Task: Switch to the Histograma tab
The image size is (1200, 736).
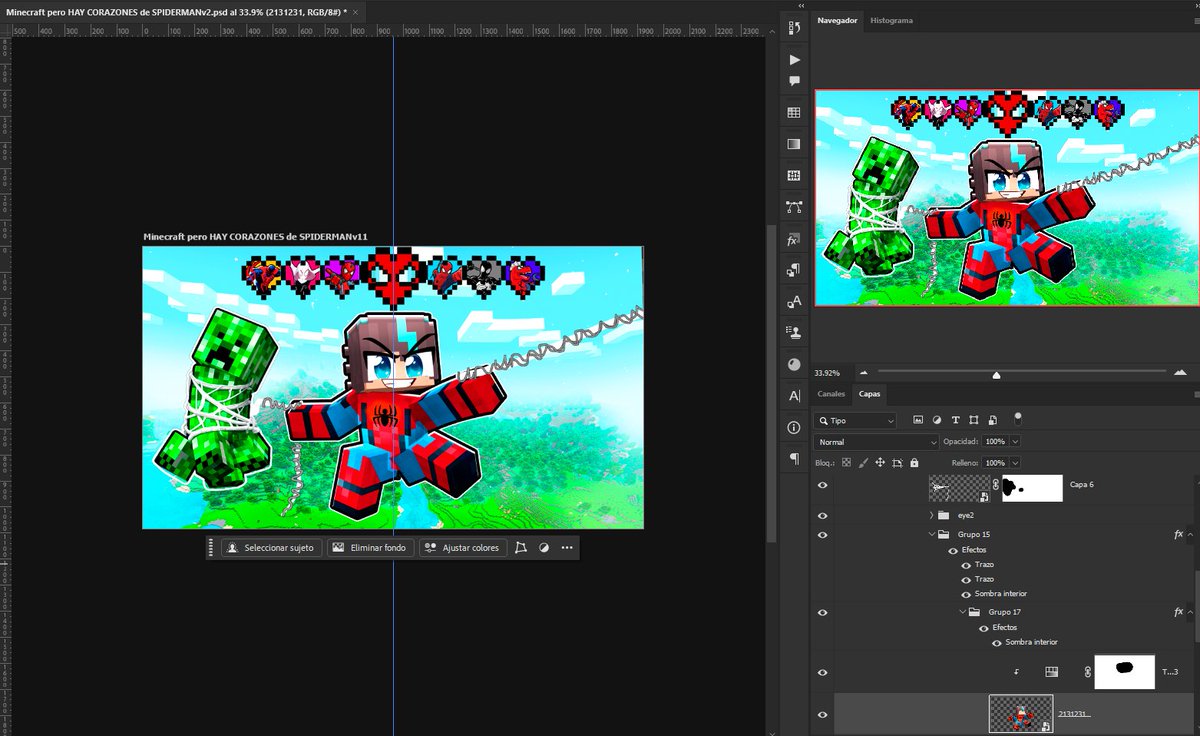Action: click(891, 20)
